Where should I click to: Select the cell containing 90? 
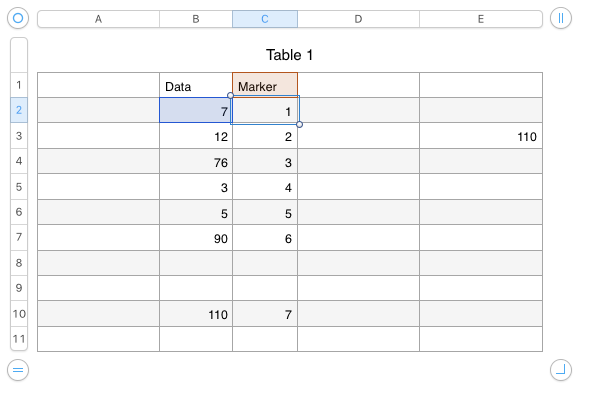pyautogui.click(x=196, y=238)
